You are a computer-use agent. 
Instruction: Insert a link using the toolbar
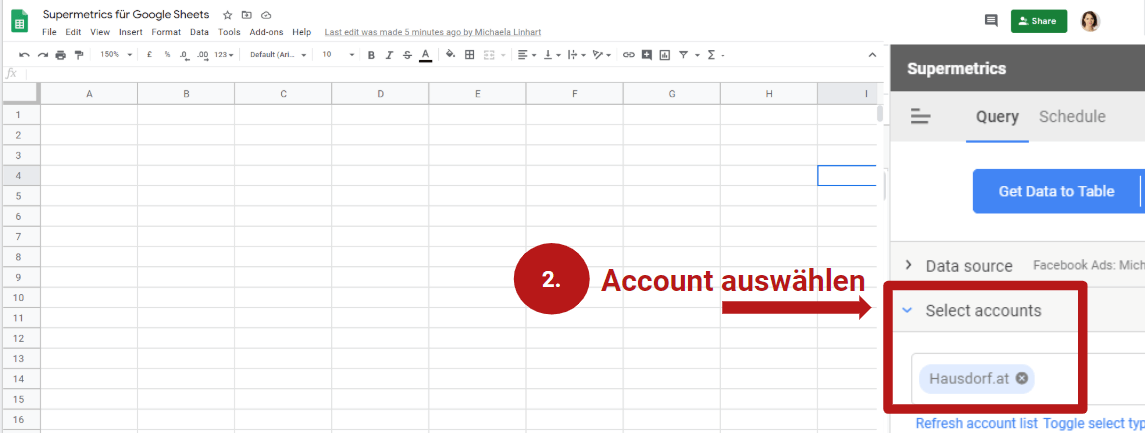point(629,55)
